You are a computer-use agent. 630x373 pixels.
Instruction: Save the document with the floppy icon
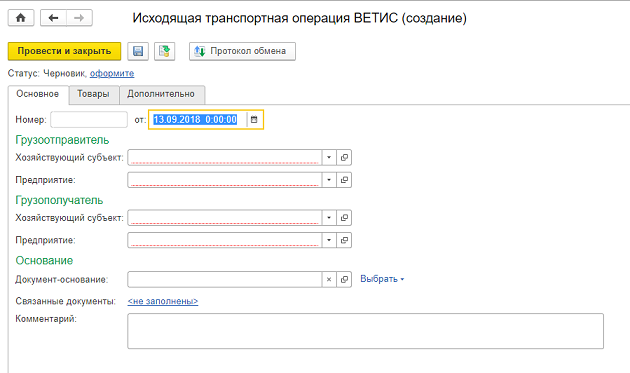click(138, 51)
